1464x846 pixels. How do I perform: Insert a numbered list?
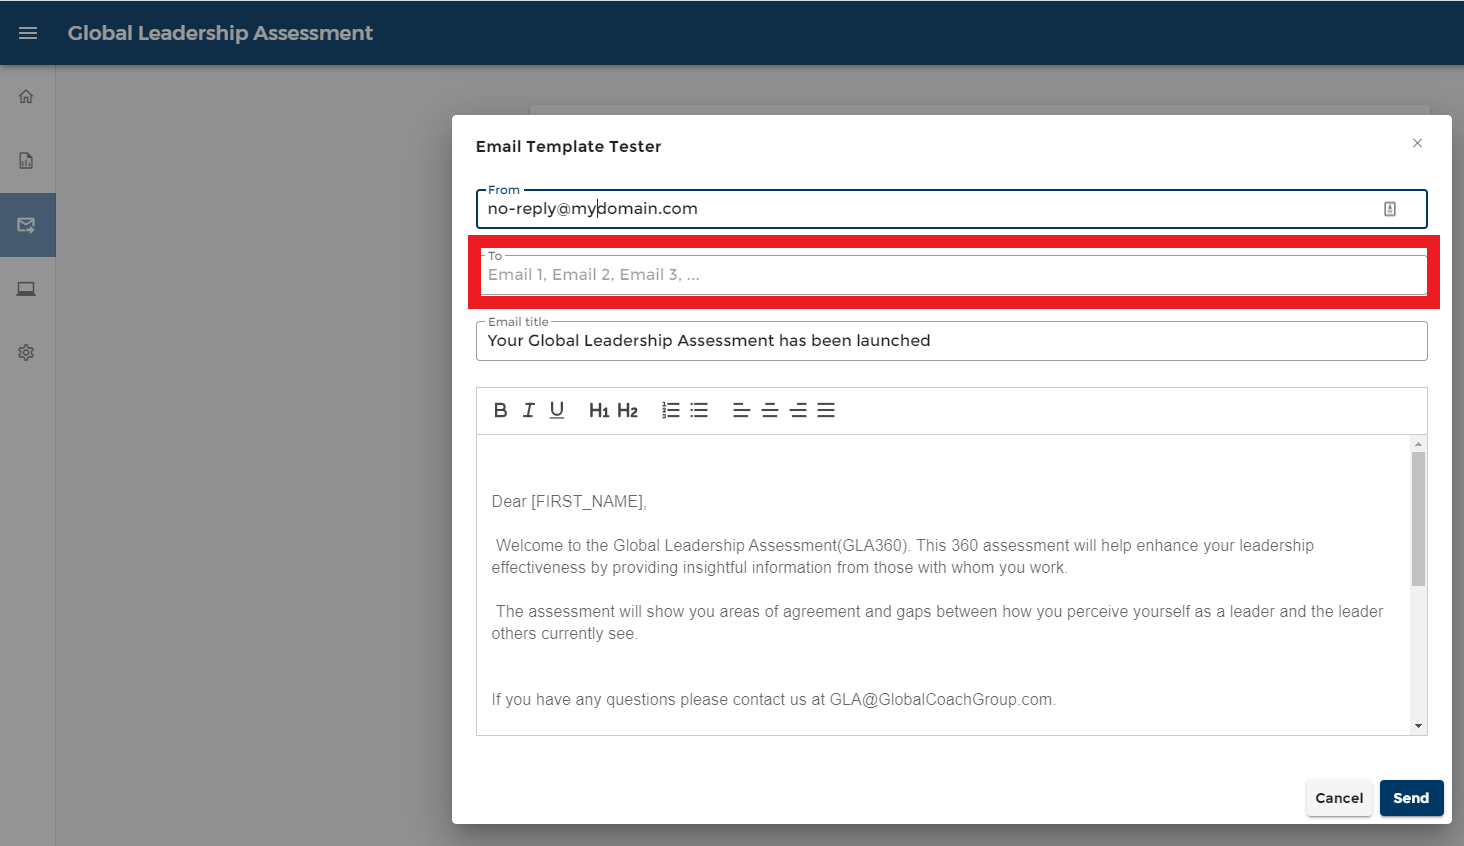point(671,410)
